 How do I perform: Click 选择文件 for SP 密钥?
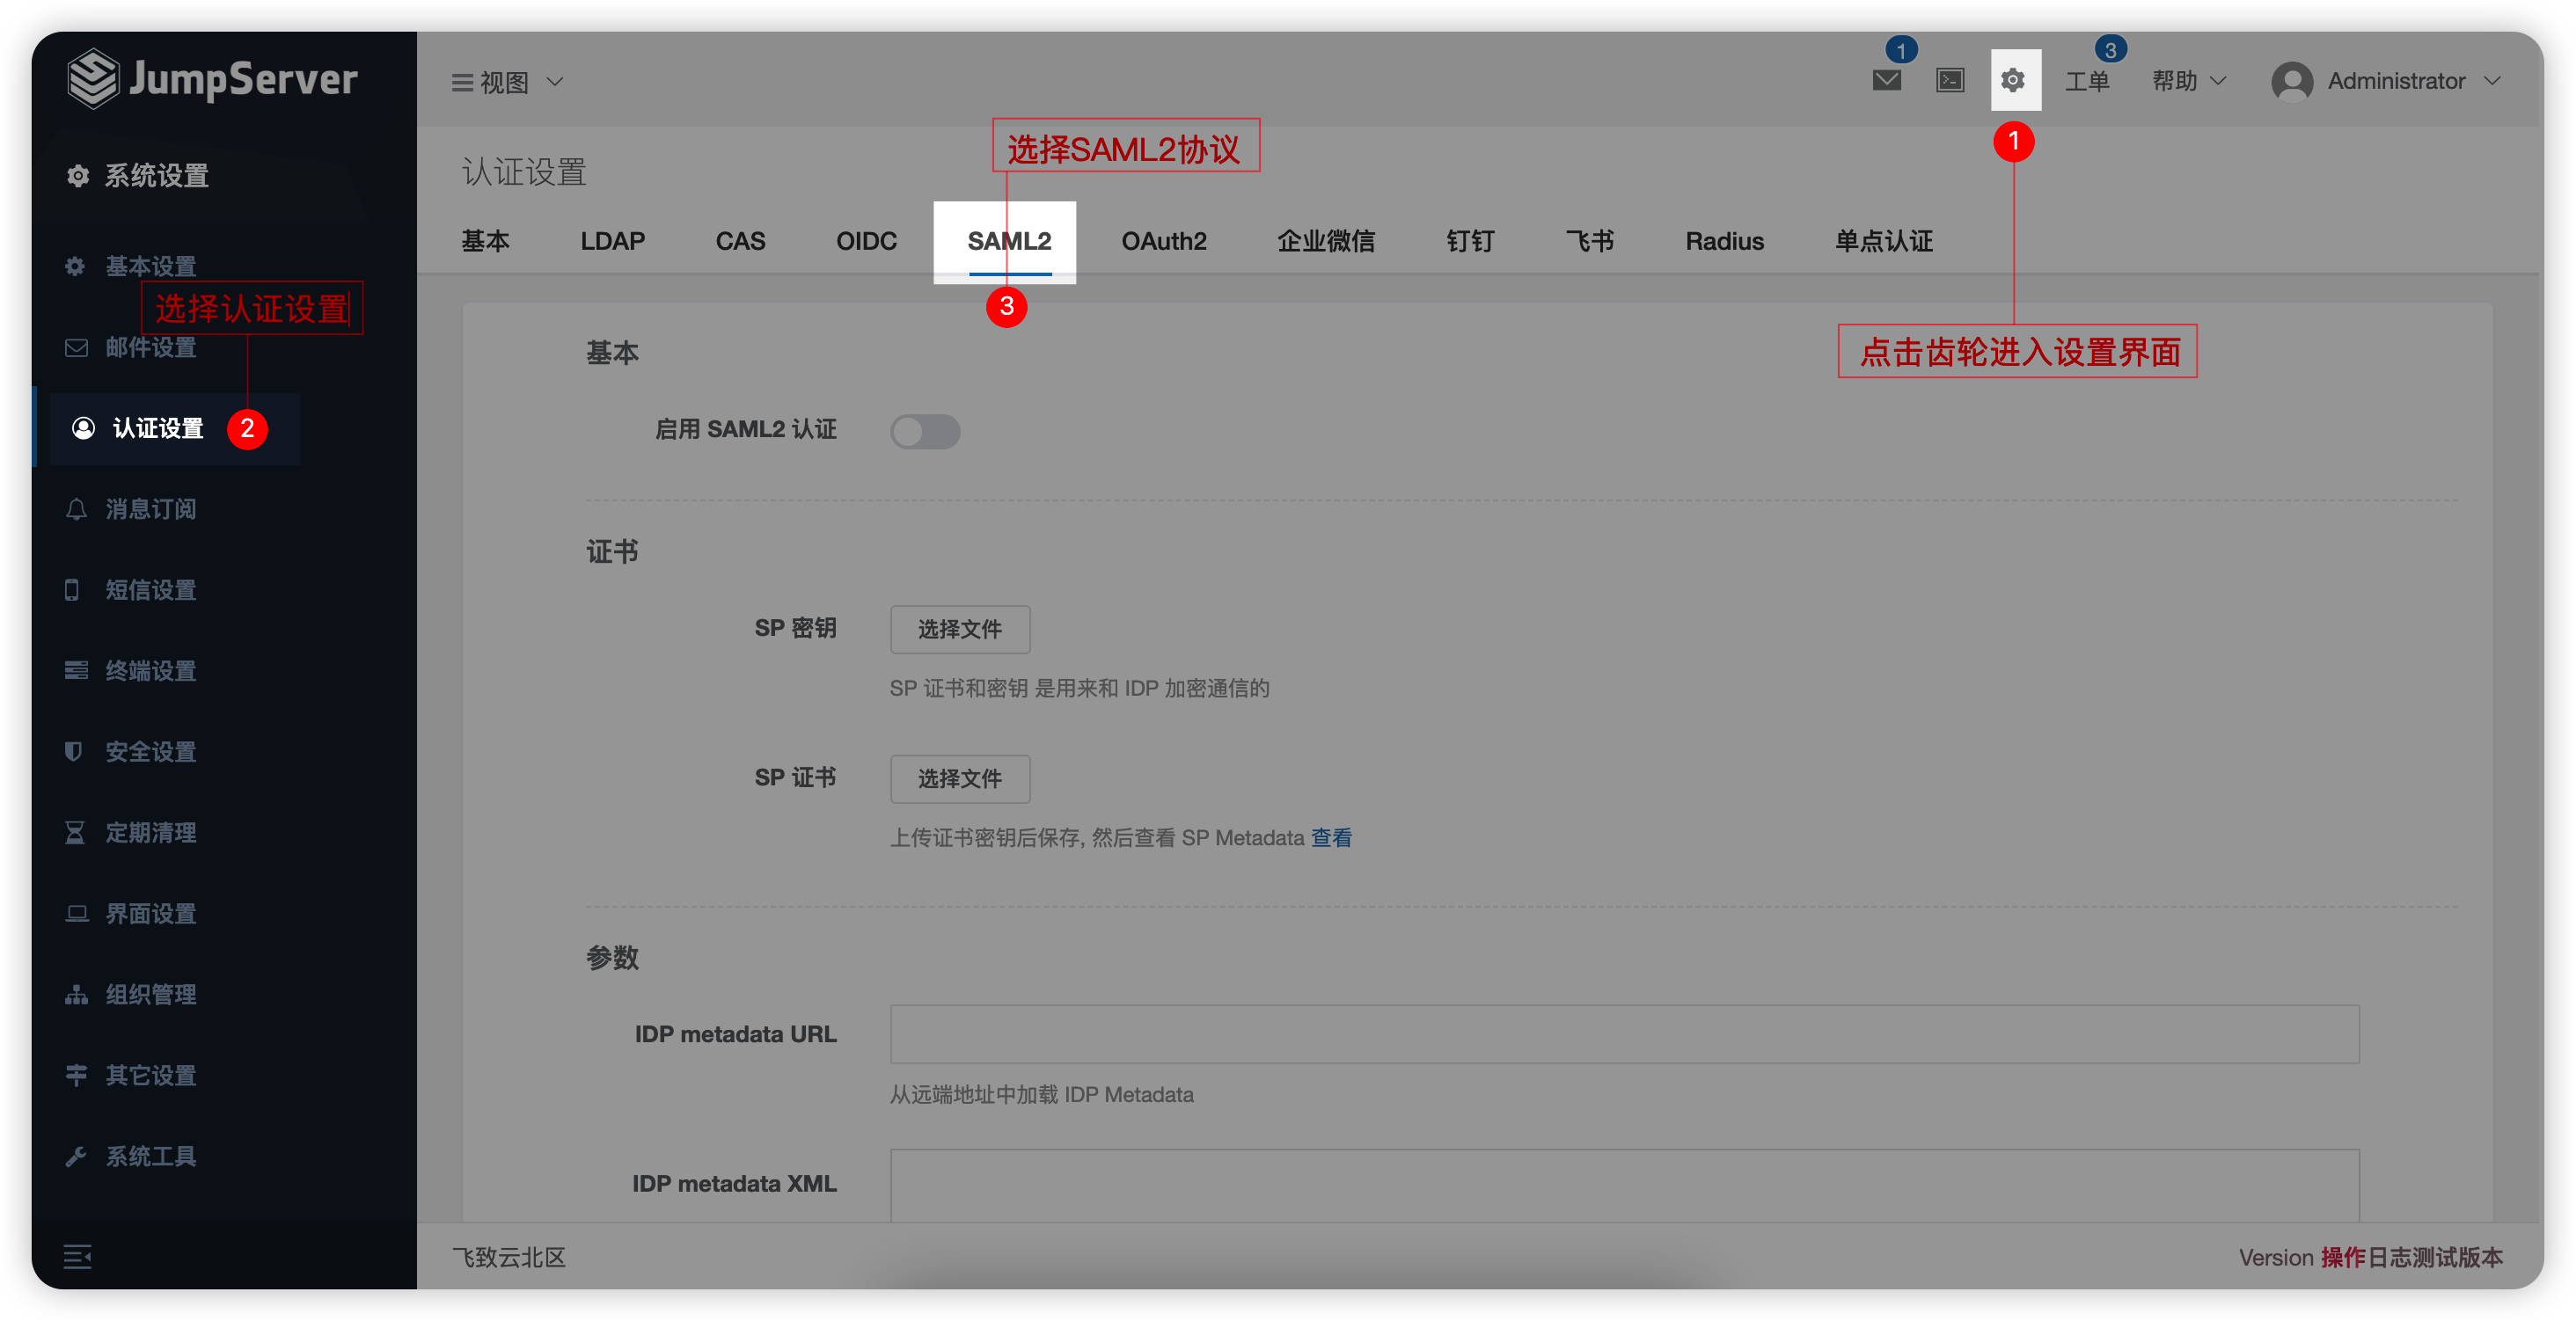pos(959,629)
